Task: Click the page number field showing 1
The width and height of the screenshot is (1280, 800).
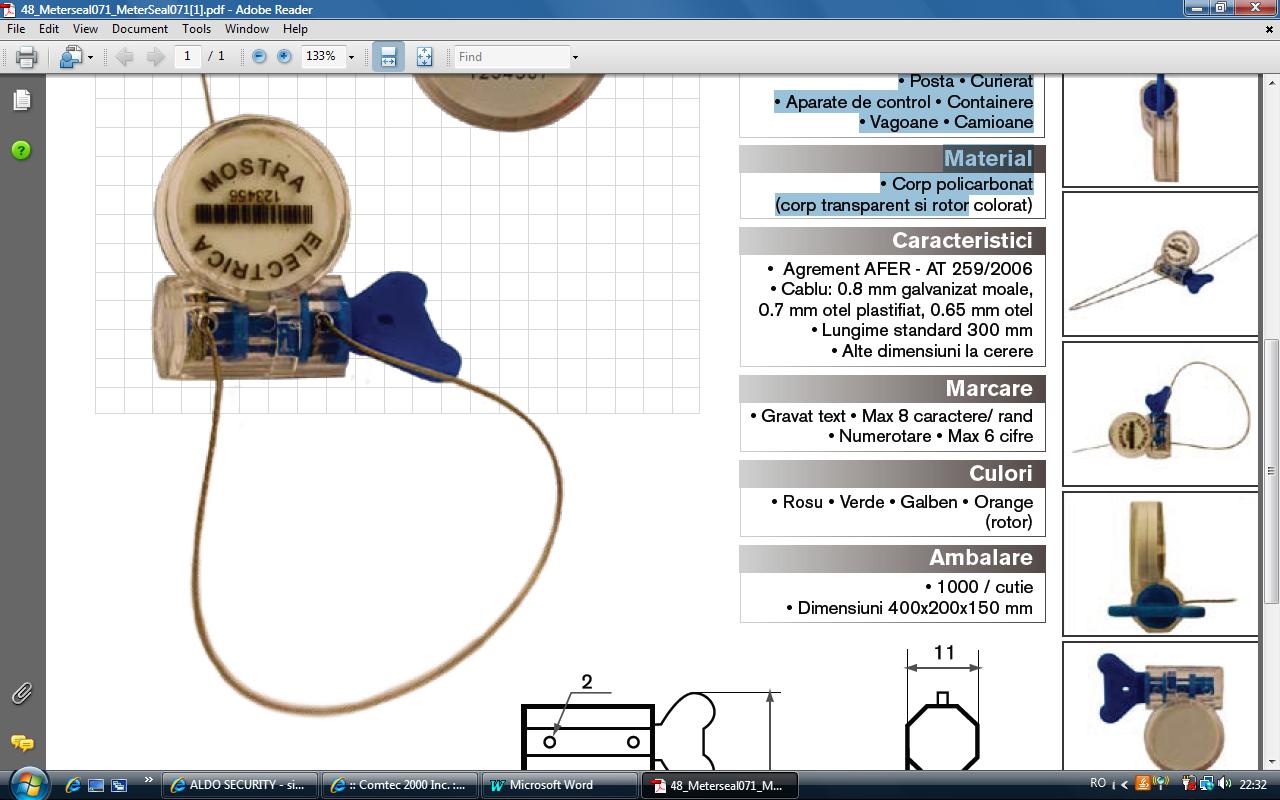Action: [x=187, y=56]
